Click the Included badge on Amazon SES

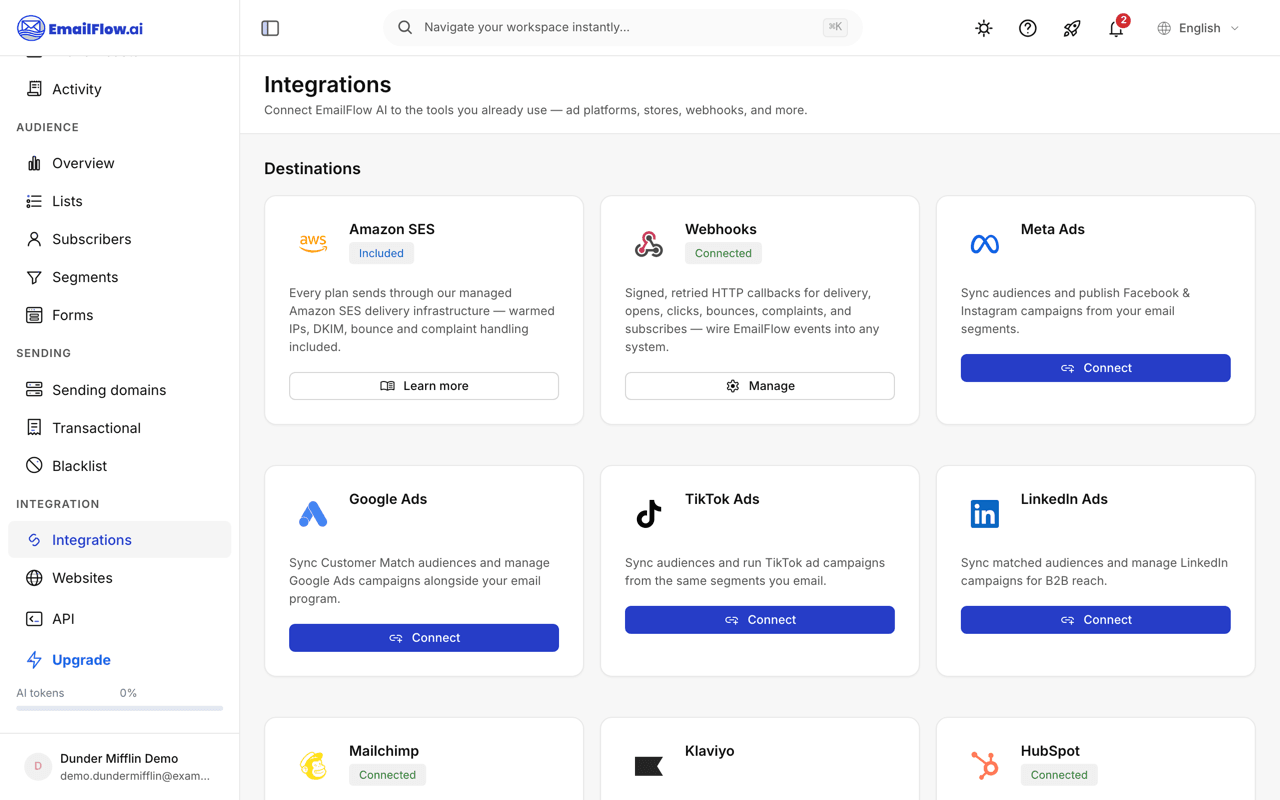tap(381, 253)
